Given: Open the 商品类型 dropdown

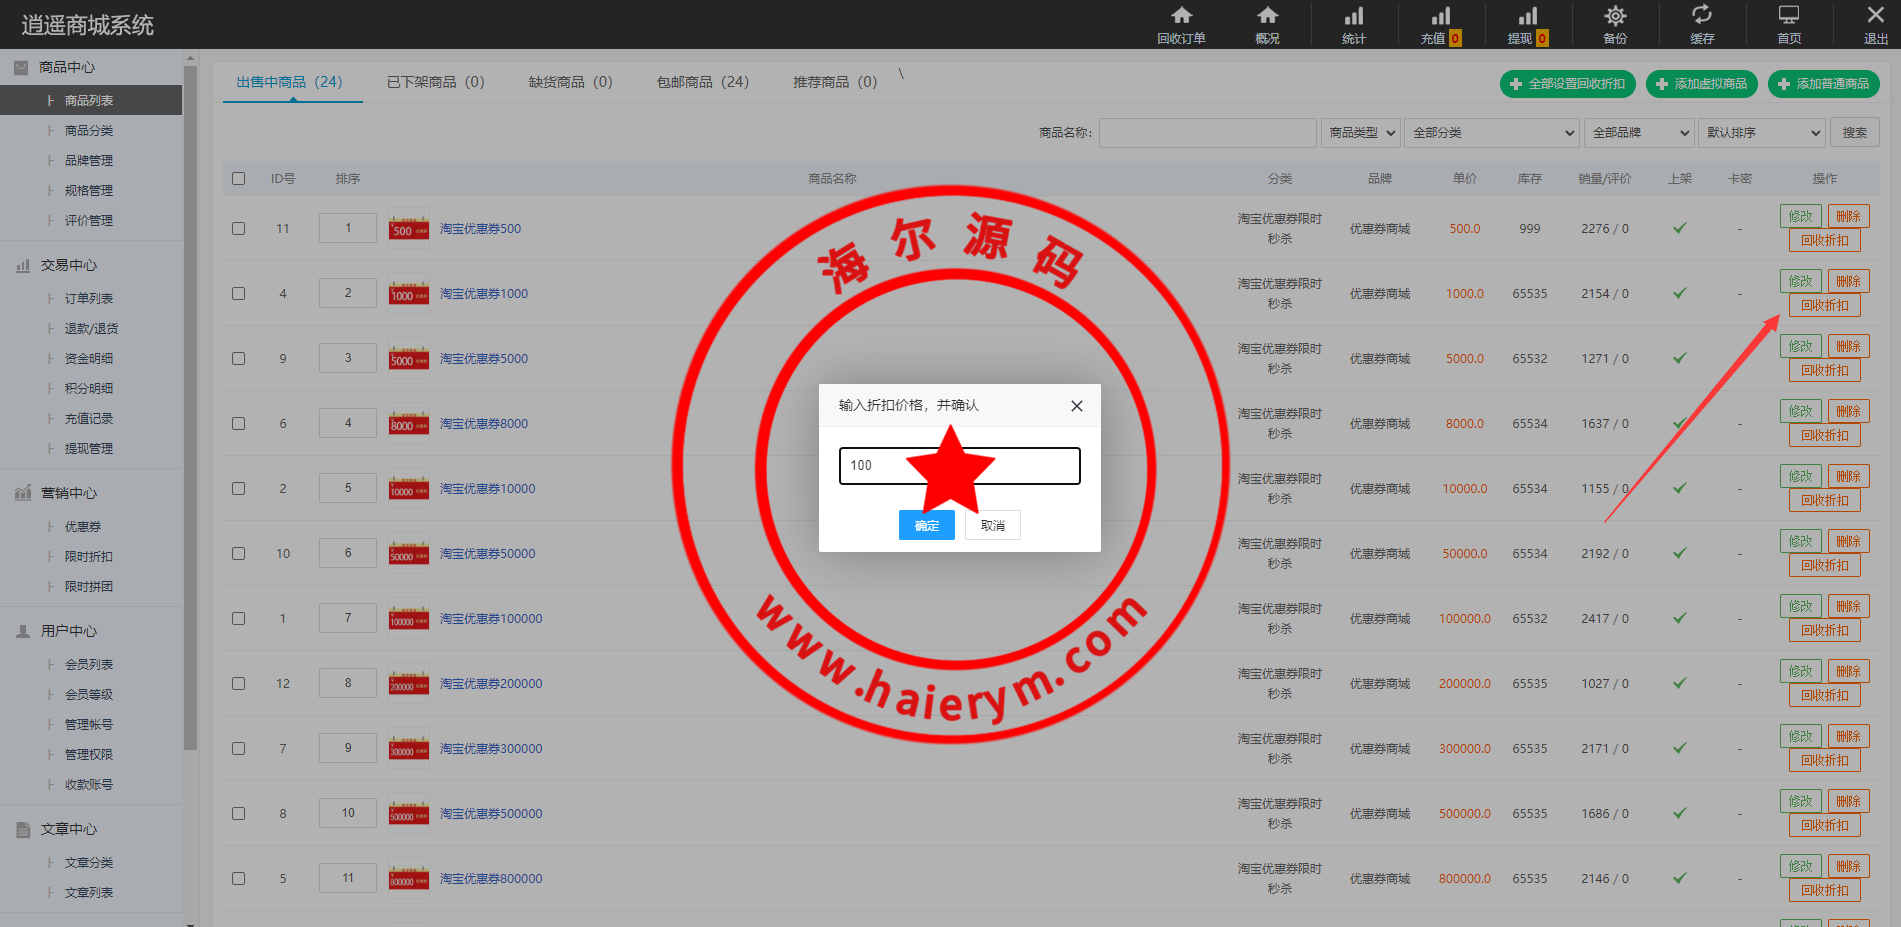Looking at the screenshot, I should (1360, 133).
